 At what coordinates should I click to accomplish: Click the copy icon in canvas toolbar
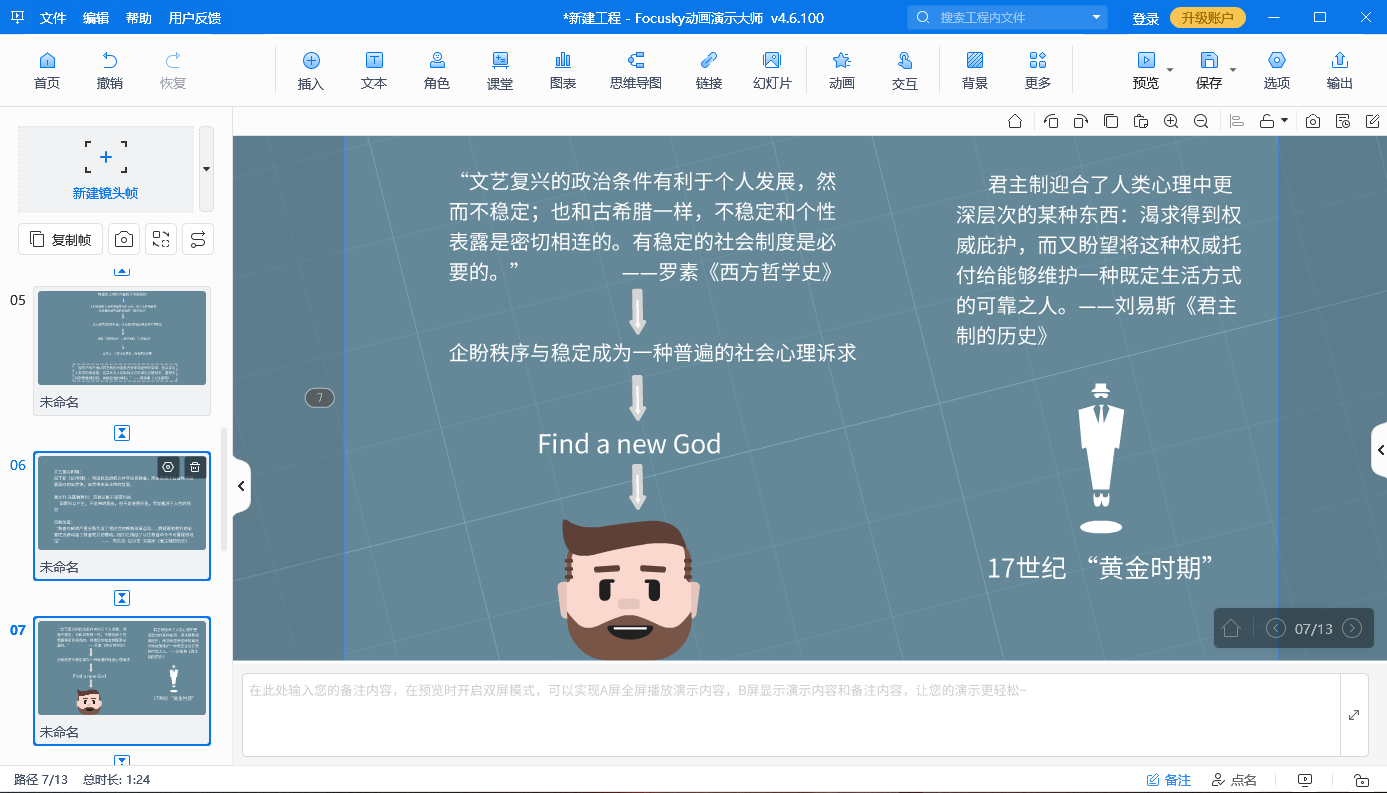tap(1111, 121)
